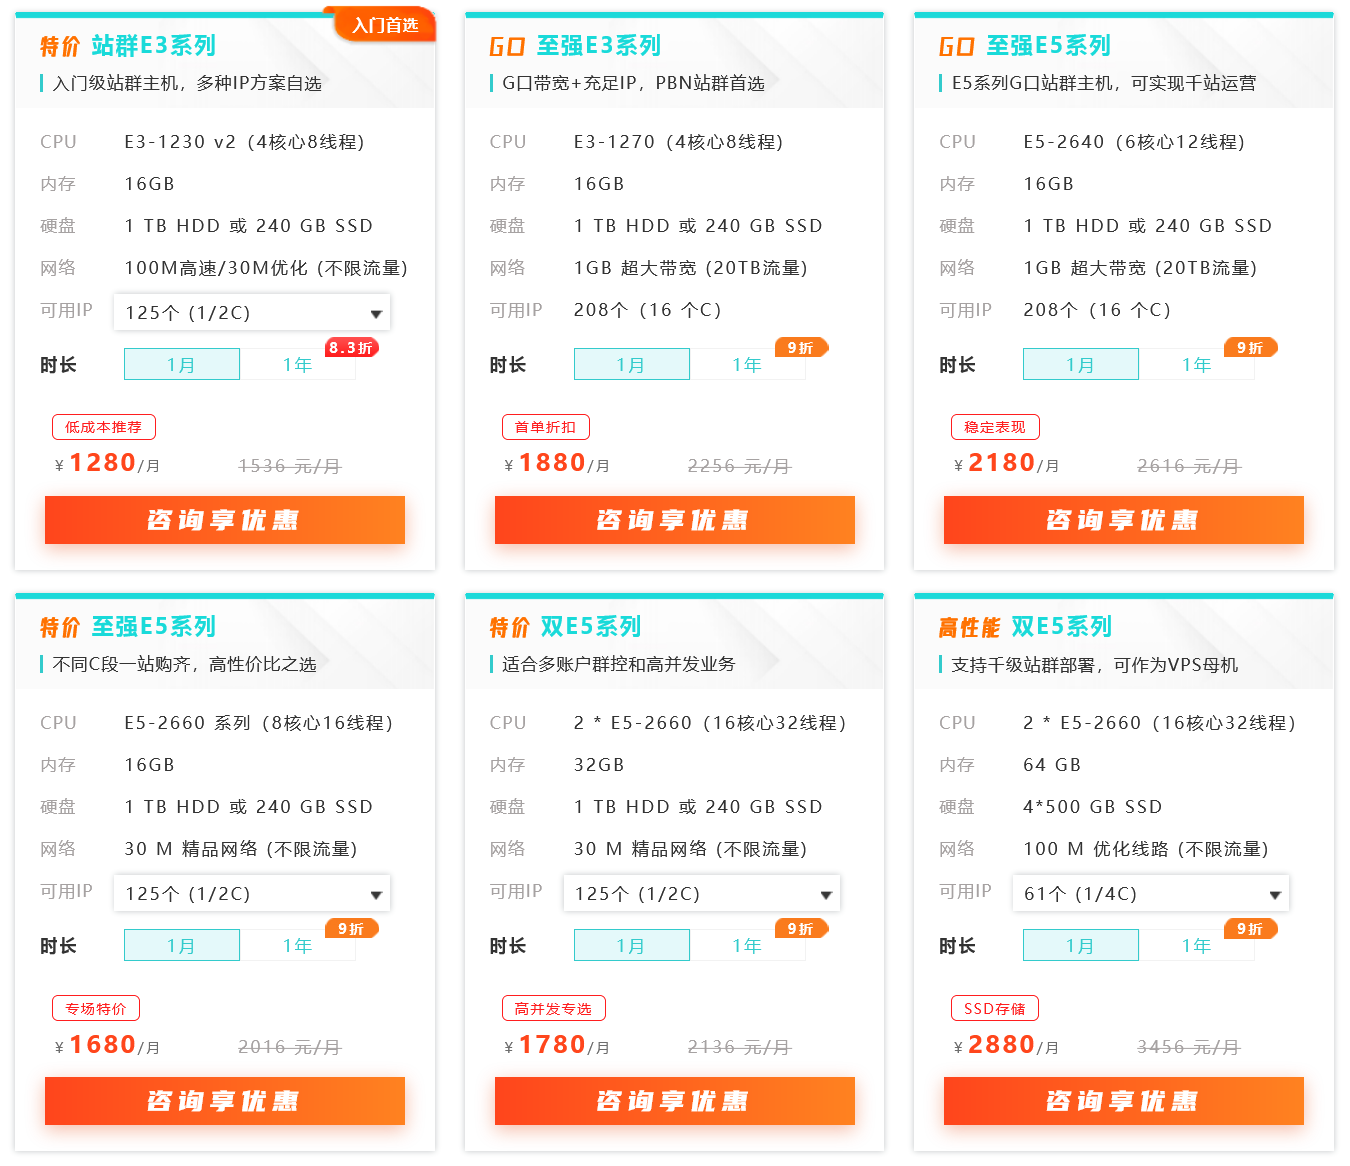
Task: Click the 专场特价 tag label
Action: pos(96,1008)
